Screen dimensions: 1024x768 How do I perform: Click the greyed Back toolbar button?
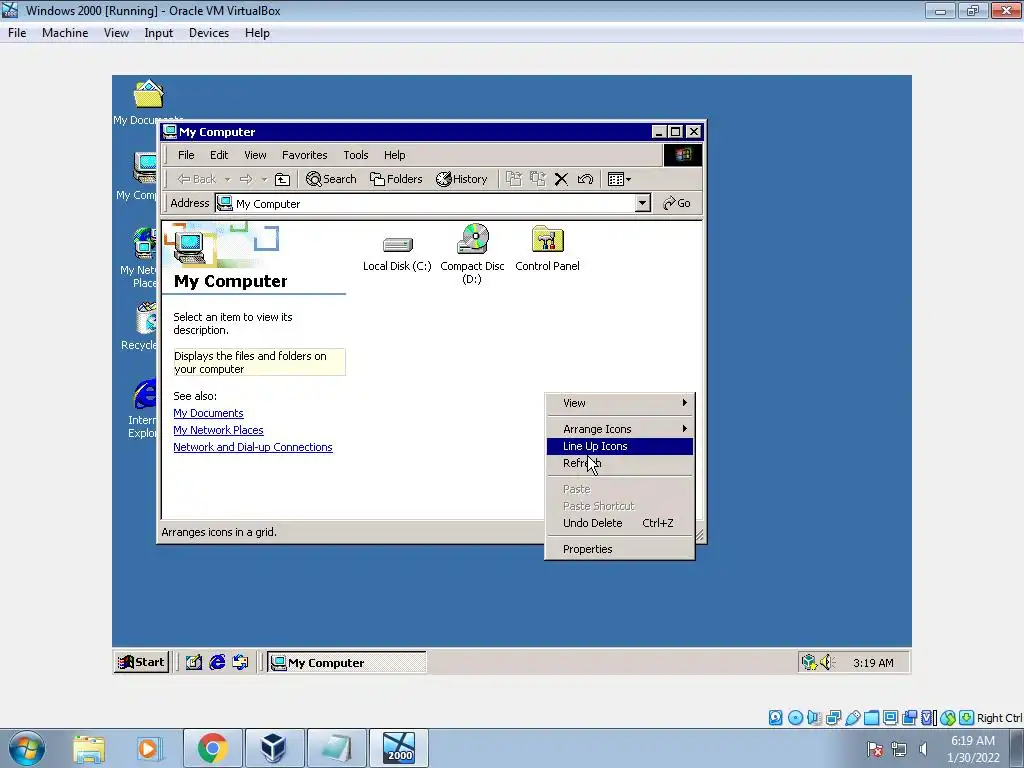[x=197, y=179]
